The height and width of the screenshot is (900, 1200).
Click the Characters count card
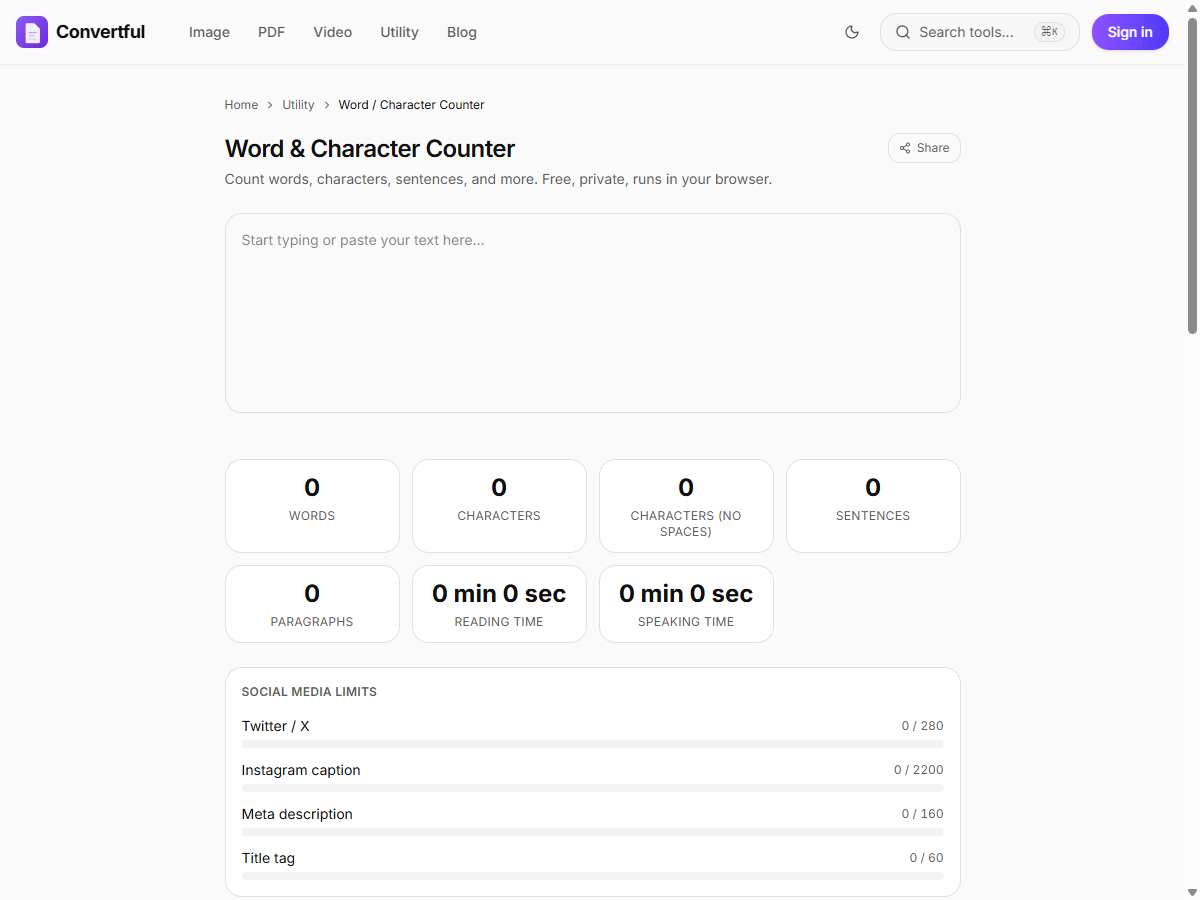pyautogui.click(x=499, y=506)
